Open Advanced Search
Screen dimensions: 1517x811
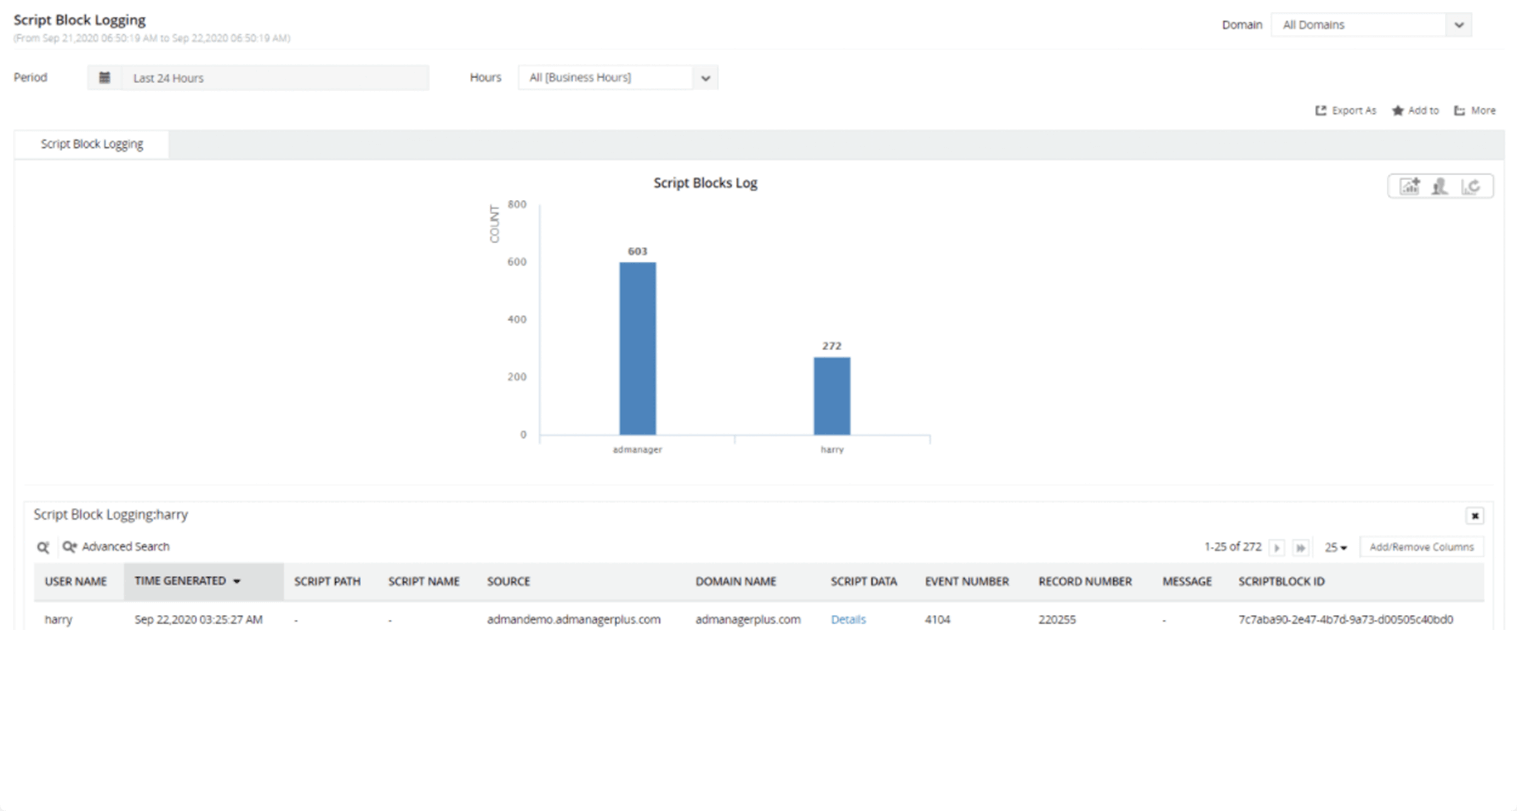(x=116, y=547)
